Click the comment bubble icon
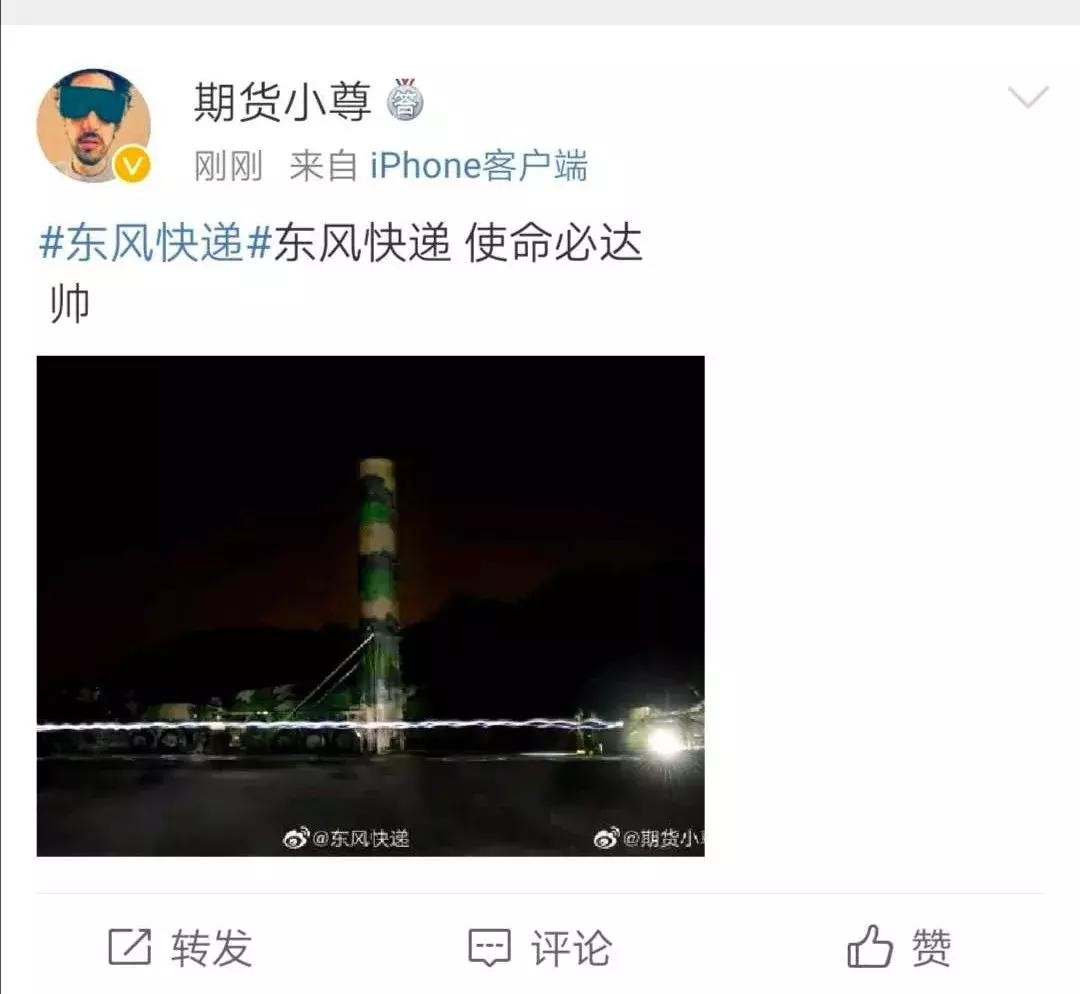The image size is (1080, 994). 490,947
